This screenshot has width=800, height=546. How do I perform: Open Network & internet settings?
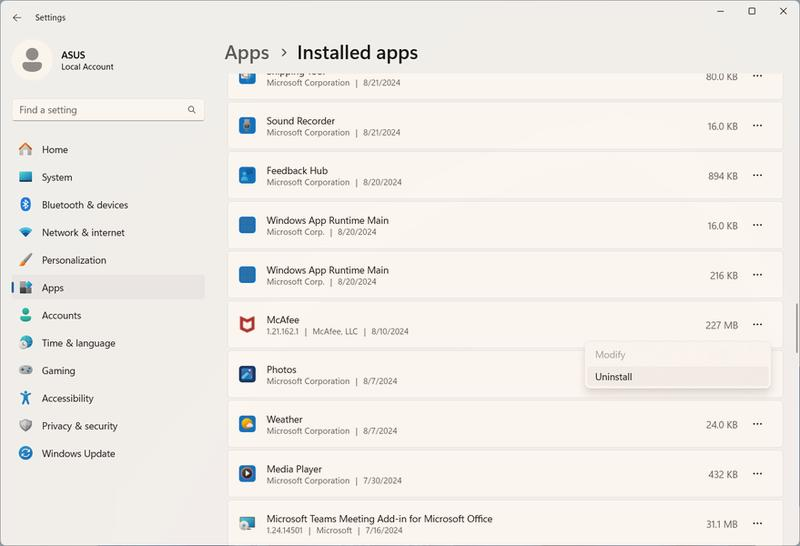click(x=108, y=232)
